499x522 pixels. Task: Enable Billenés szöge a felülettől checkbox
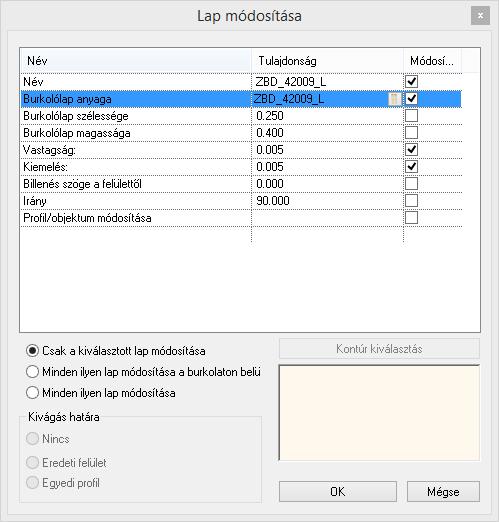coord(411,184)
